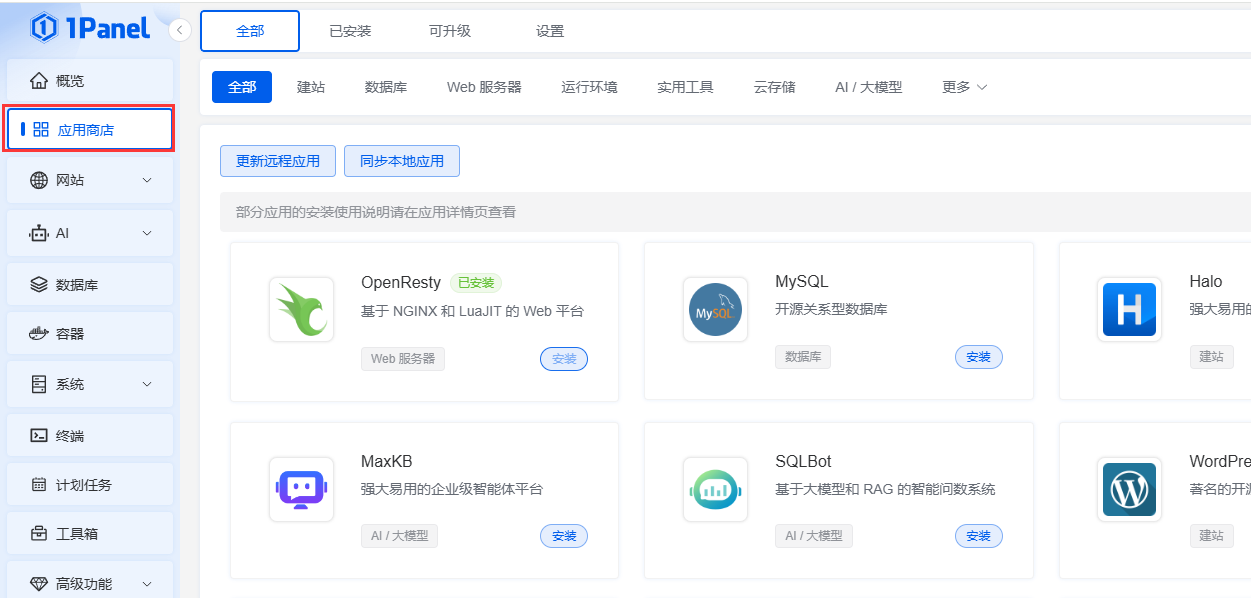Image resolution: width=1251 pixels, height=598 pixels.
Task: Click the layers icon beside 数据库
Action: 39,285
